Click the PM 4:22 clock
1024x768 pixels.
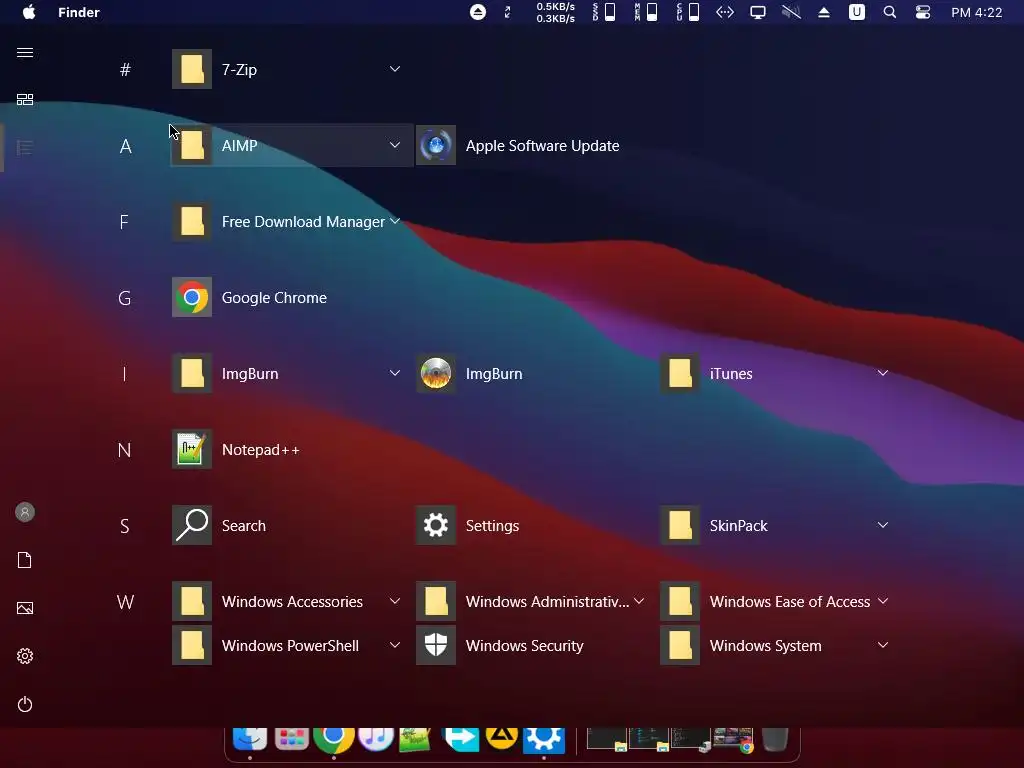tap(976, 12)
